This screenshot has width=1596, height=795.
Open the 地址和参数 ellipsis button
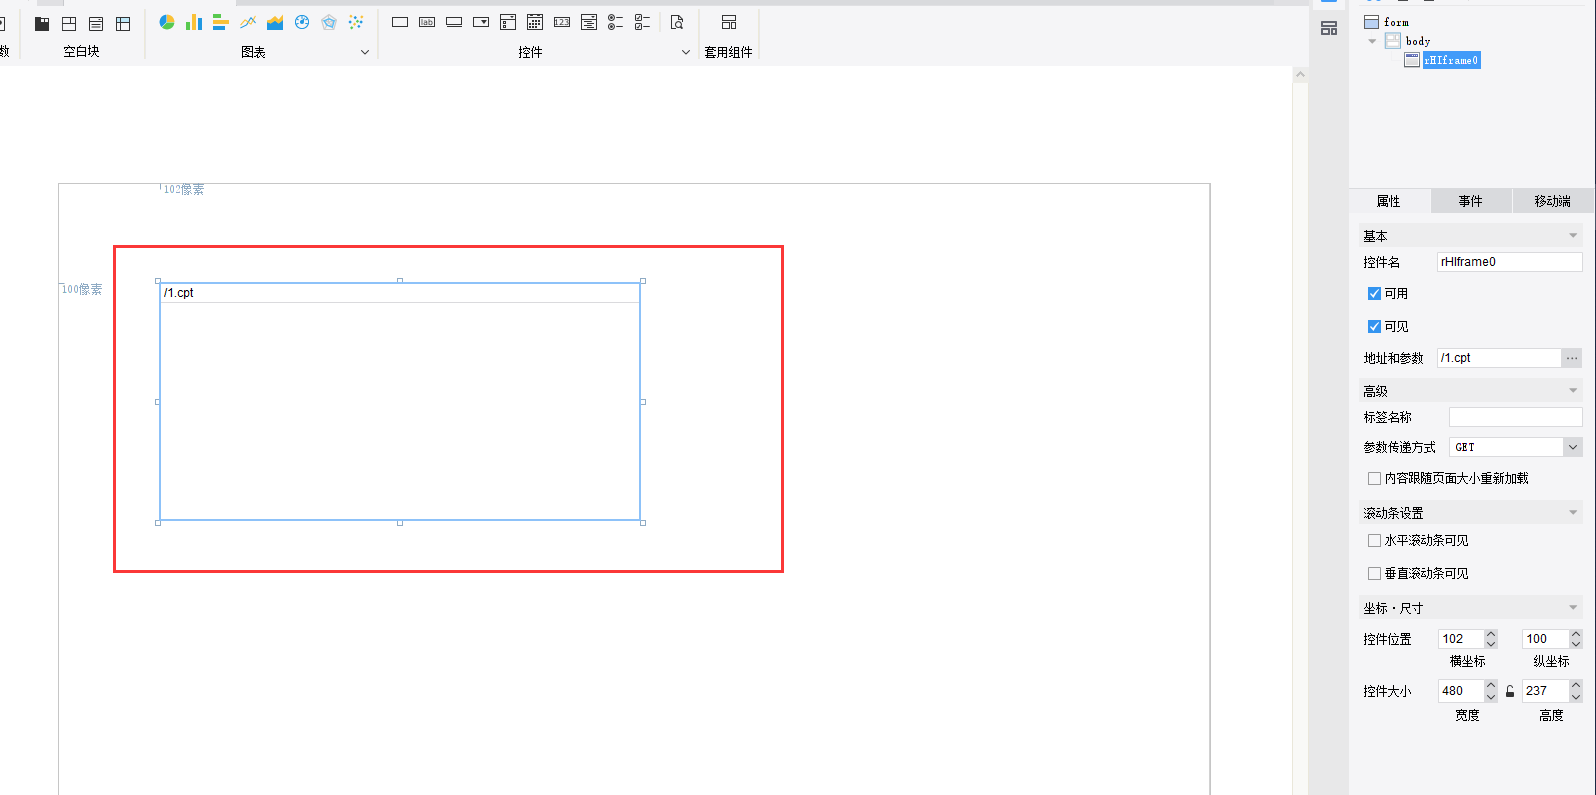[x=1572, y=358]
